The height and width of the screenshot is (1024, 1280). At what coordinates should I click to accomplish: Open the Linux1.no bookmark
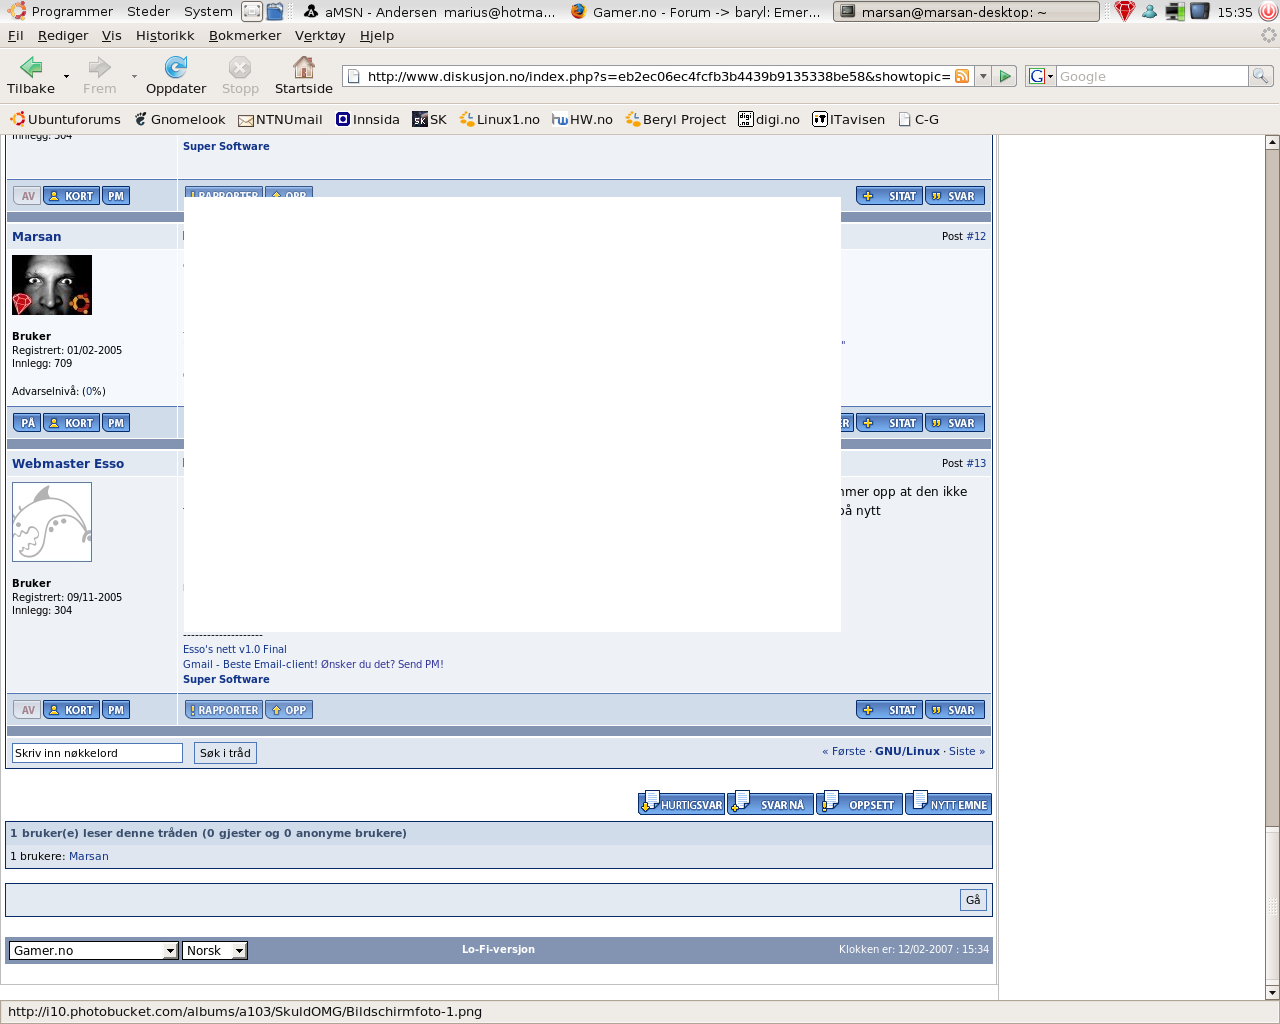pos(499,119)
